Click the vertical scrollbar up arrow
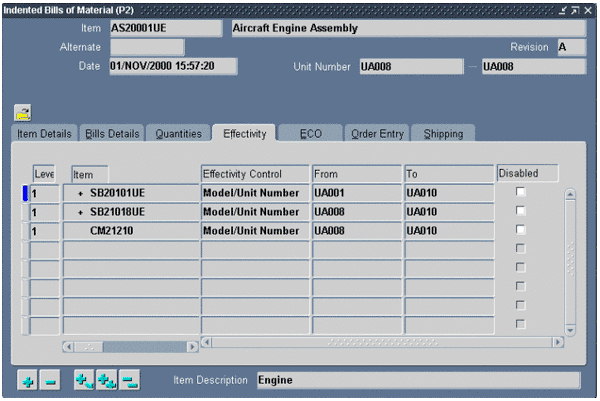Viewport: 600px width, 401px height. coord(570,194)
